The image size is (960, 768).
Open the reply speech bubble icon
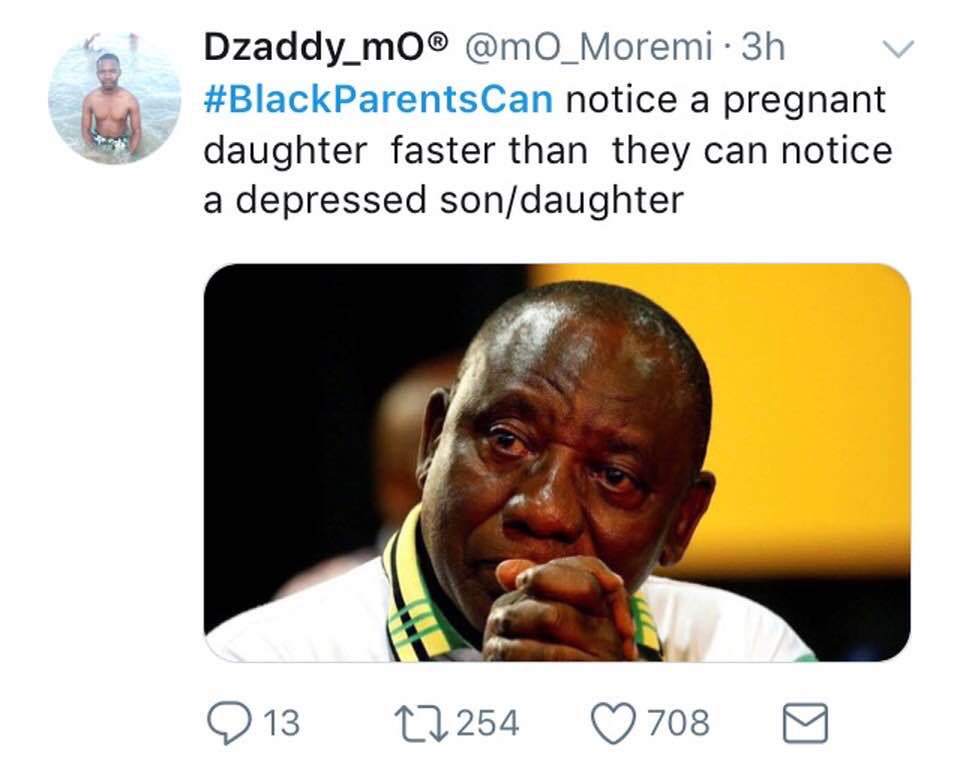(230, 723)
